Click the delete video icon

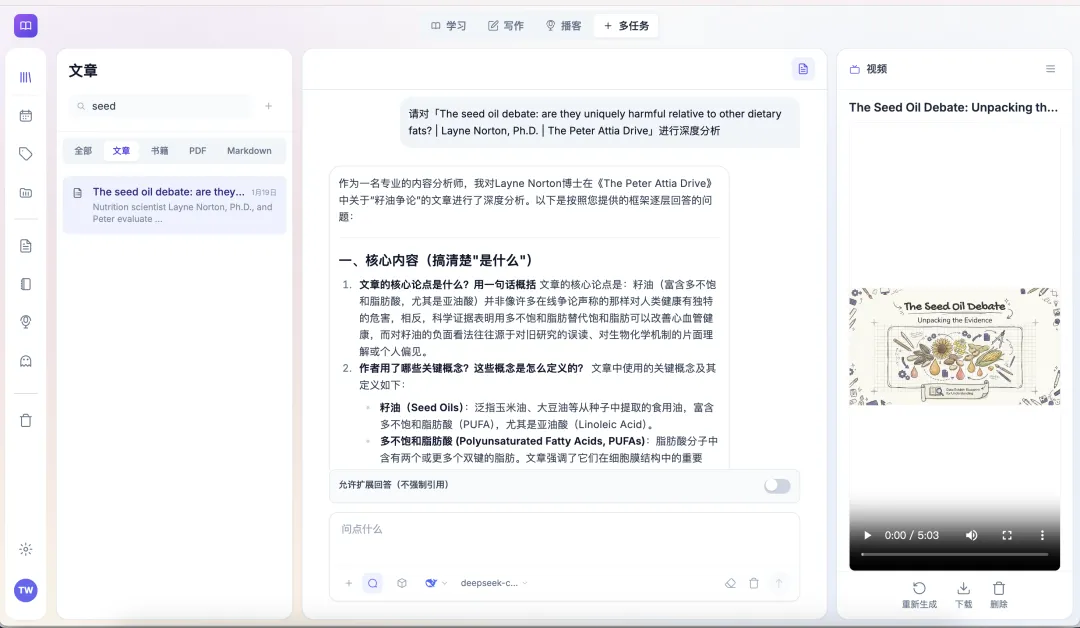(999, 595)
